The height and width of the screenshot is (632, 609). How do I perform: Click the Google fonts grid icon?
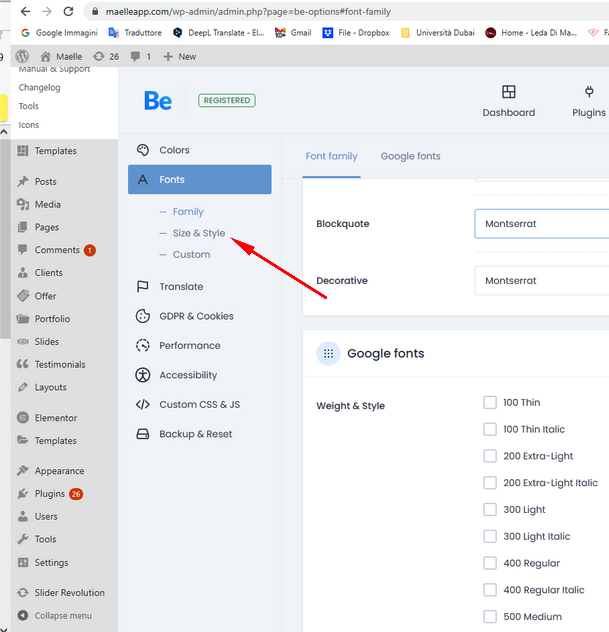click(x=328, y=353)
